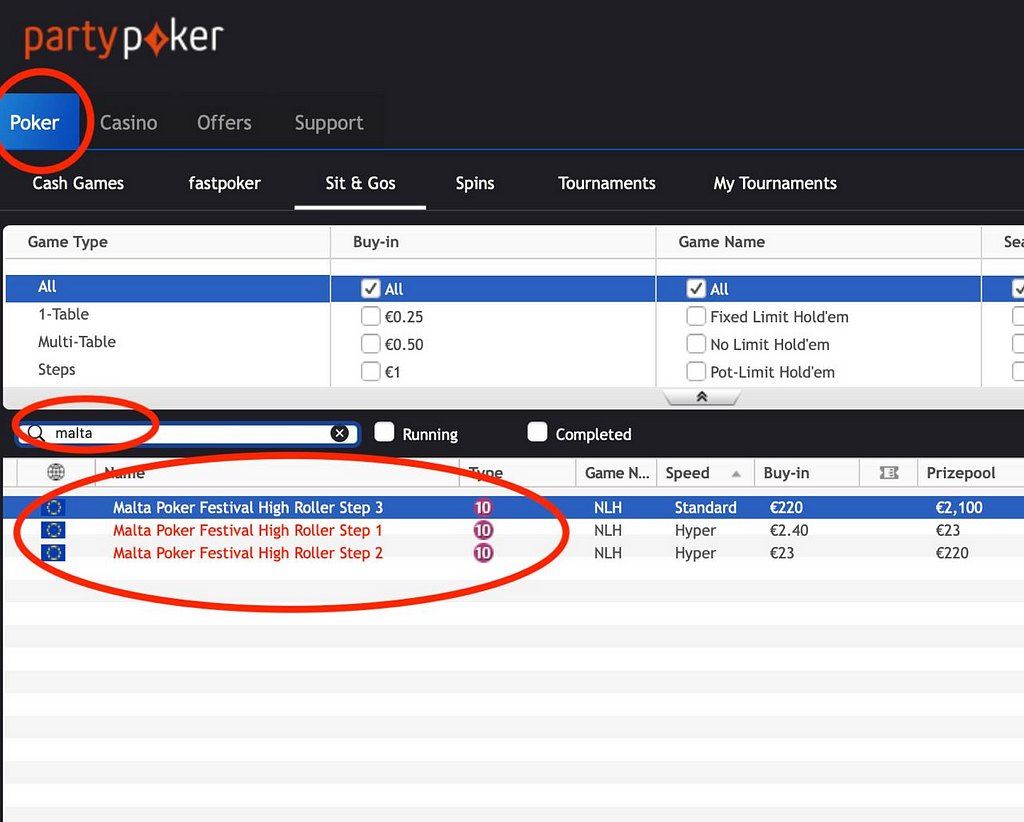This screenshot has height=822, width=1024.
Task: Click the search magnifier icon
Action: 37,433
